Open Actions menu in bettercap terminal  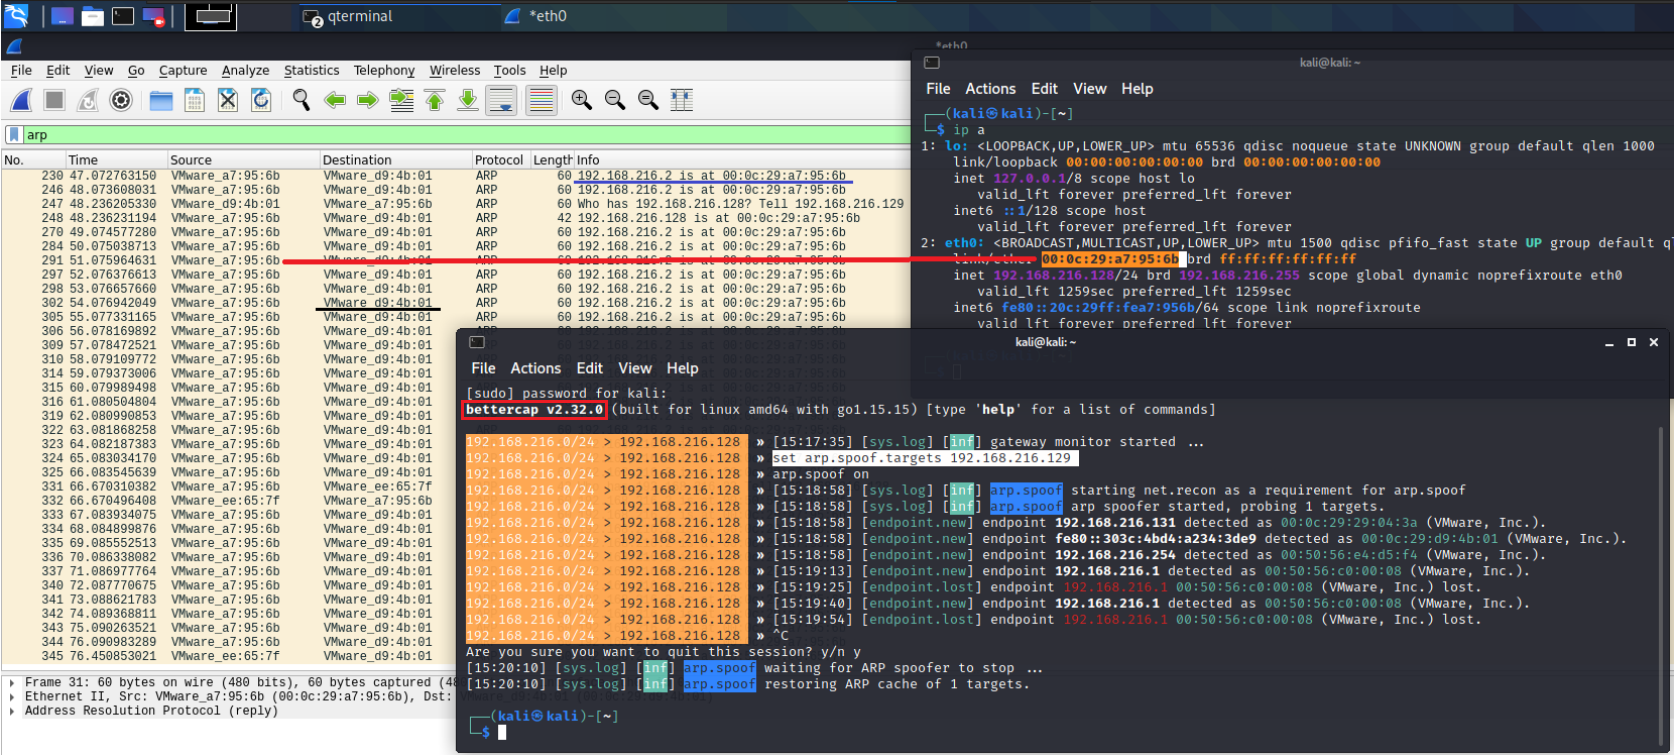(535, 368)
